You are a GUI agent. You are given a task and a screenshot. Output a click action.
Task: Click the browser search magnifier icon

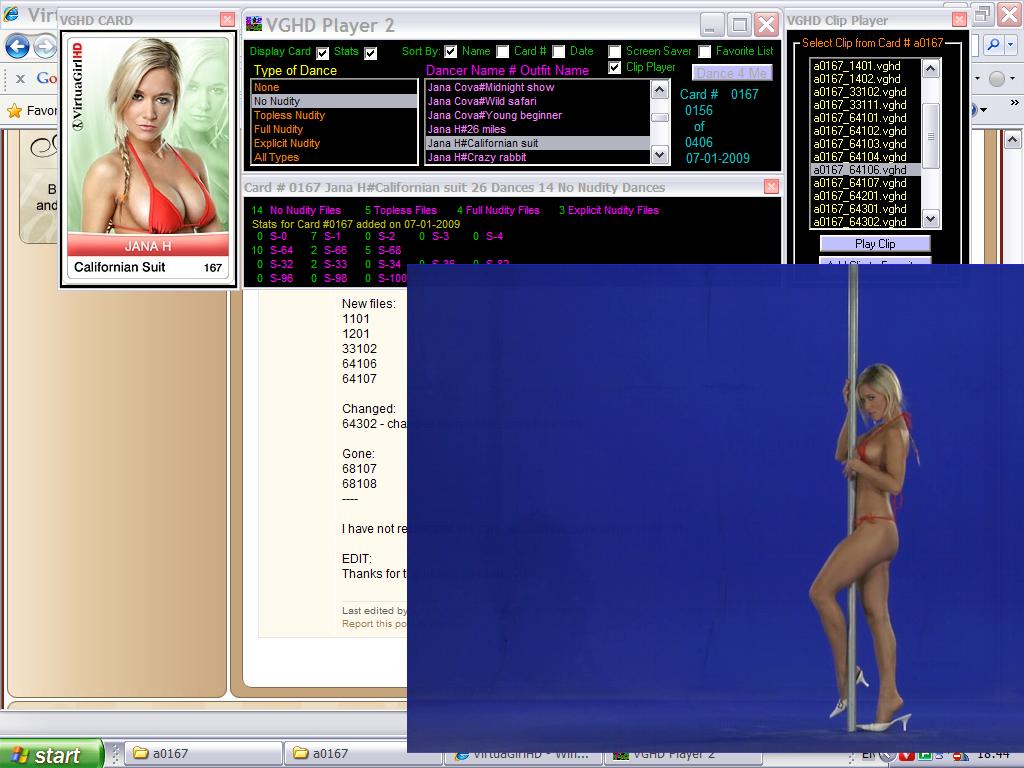[x=993, y=44]
